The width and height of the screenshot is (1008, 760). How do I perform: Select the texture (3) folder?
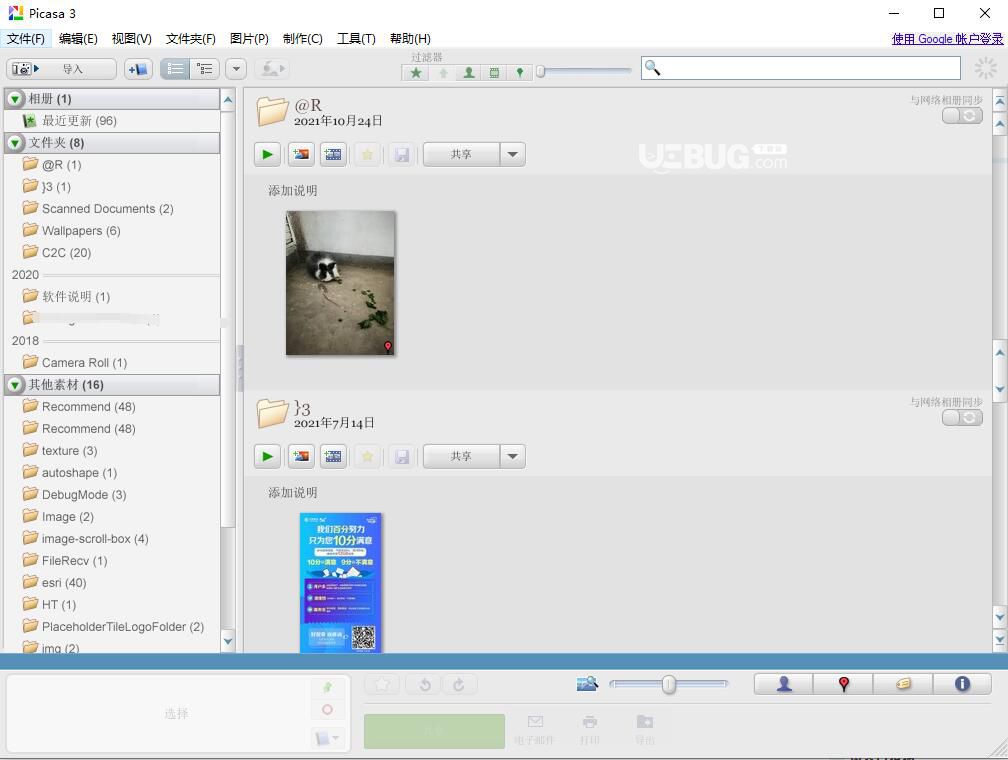click(x=69, y=451)
